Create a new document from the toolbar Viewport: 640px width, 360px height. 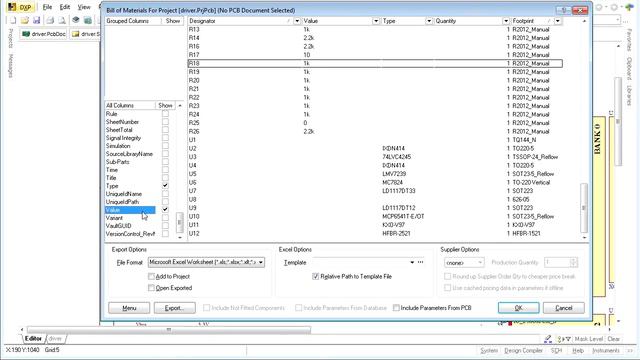(13, 20)
